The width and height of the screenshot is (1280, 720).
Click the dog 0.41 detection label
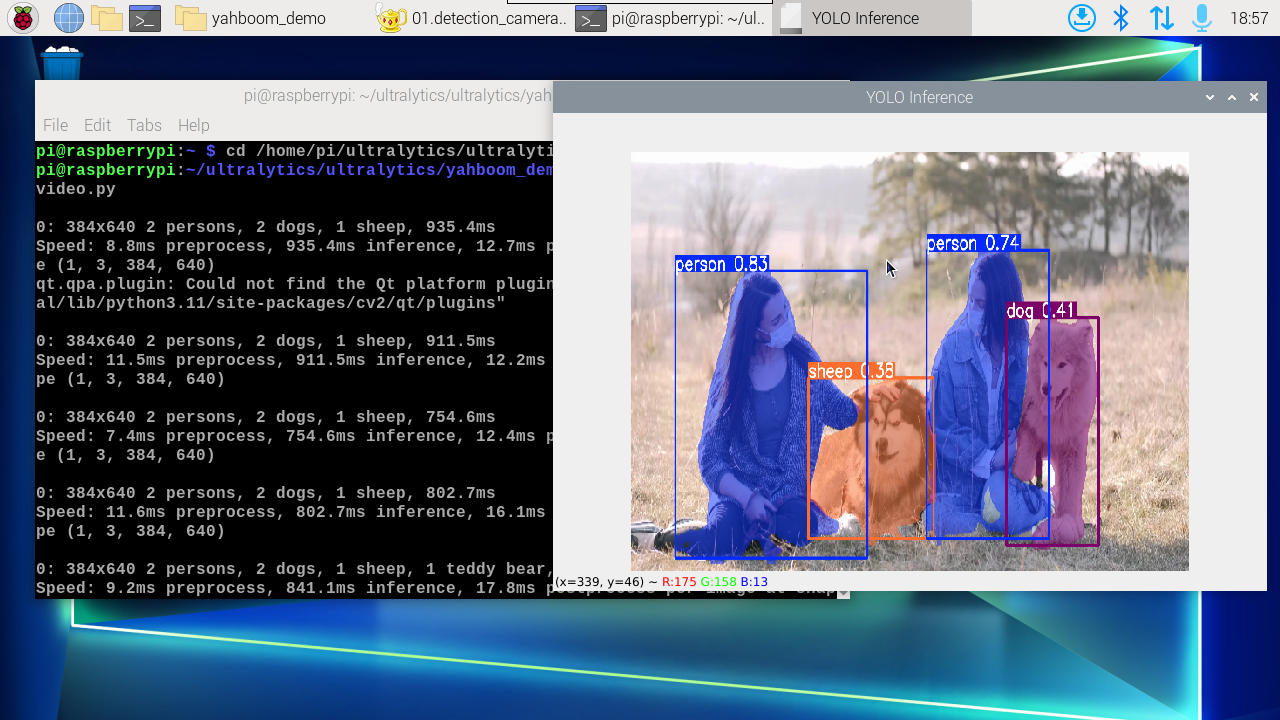tap(1041, 311)
